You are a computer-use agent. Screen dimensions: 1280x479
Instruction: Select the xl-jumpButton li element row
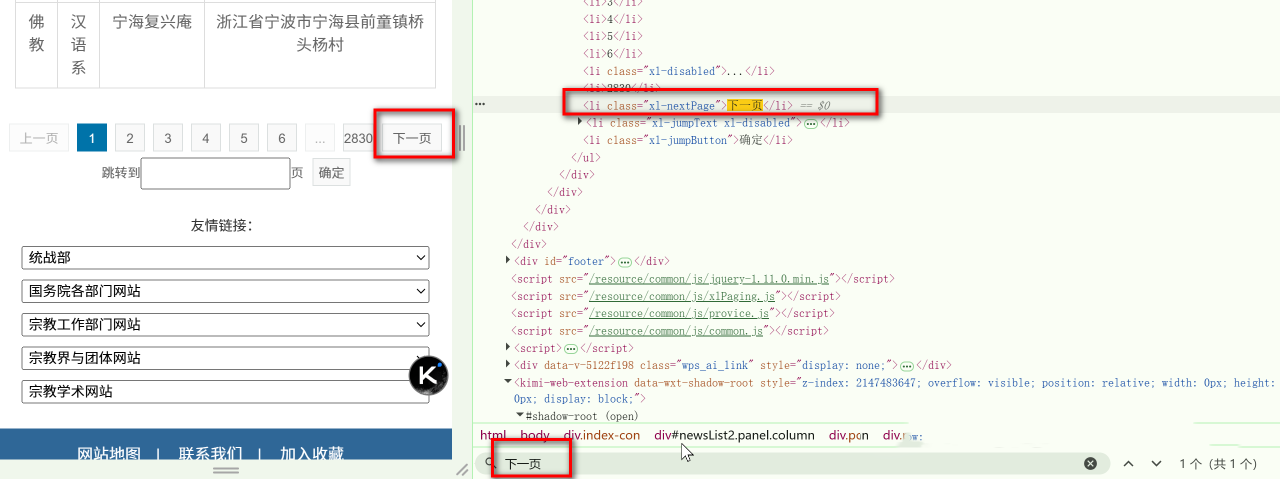click(x=688, y=140)
